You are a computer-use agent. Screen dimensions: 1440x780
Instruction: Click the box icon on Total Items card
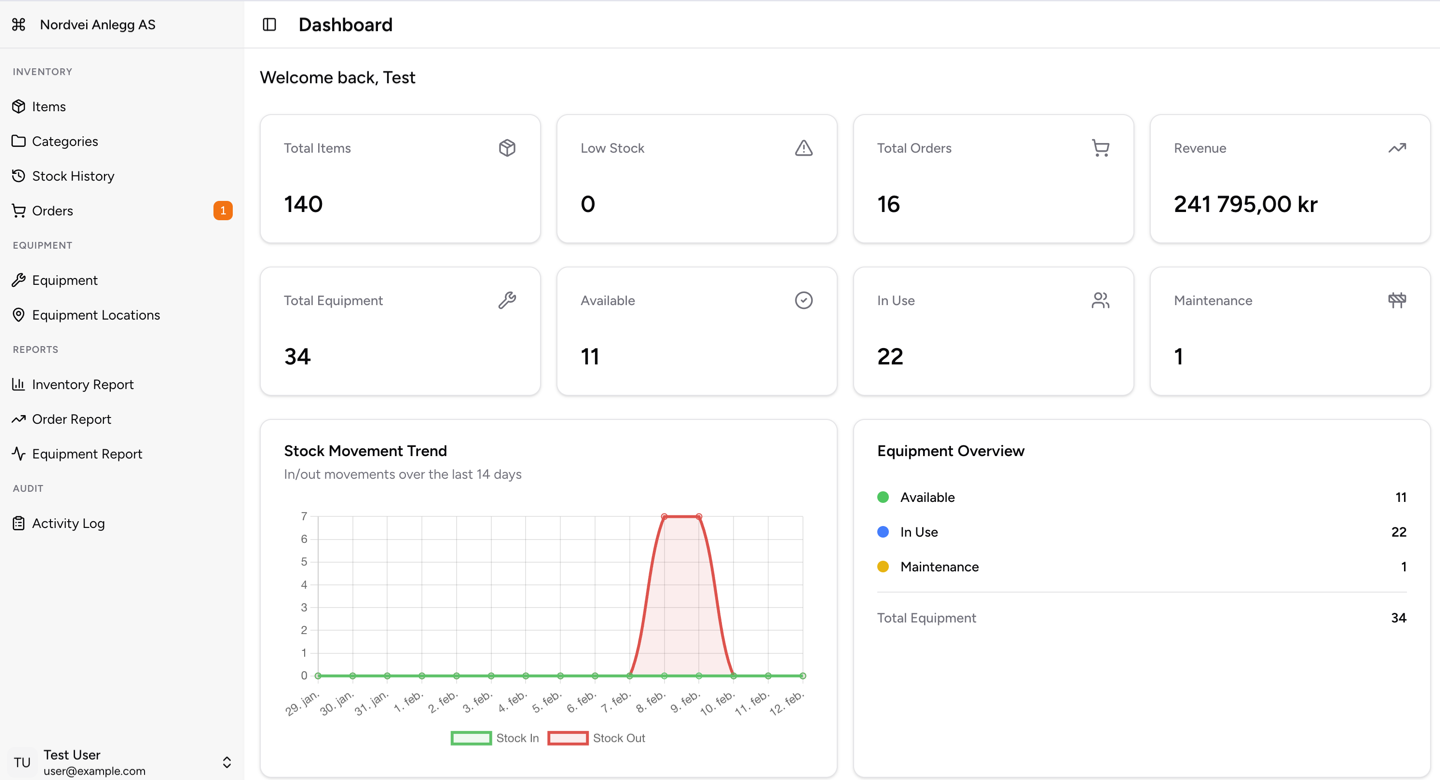click(x=507, y=147)
